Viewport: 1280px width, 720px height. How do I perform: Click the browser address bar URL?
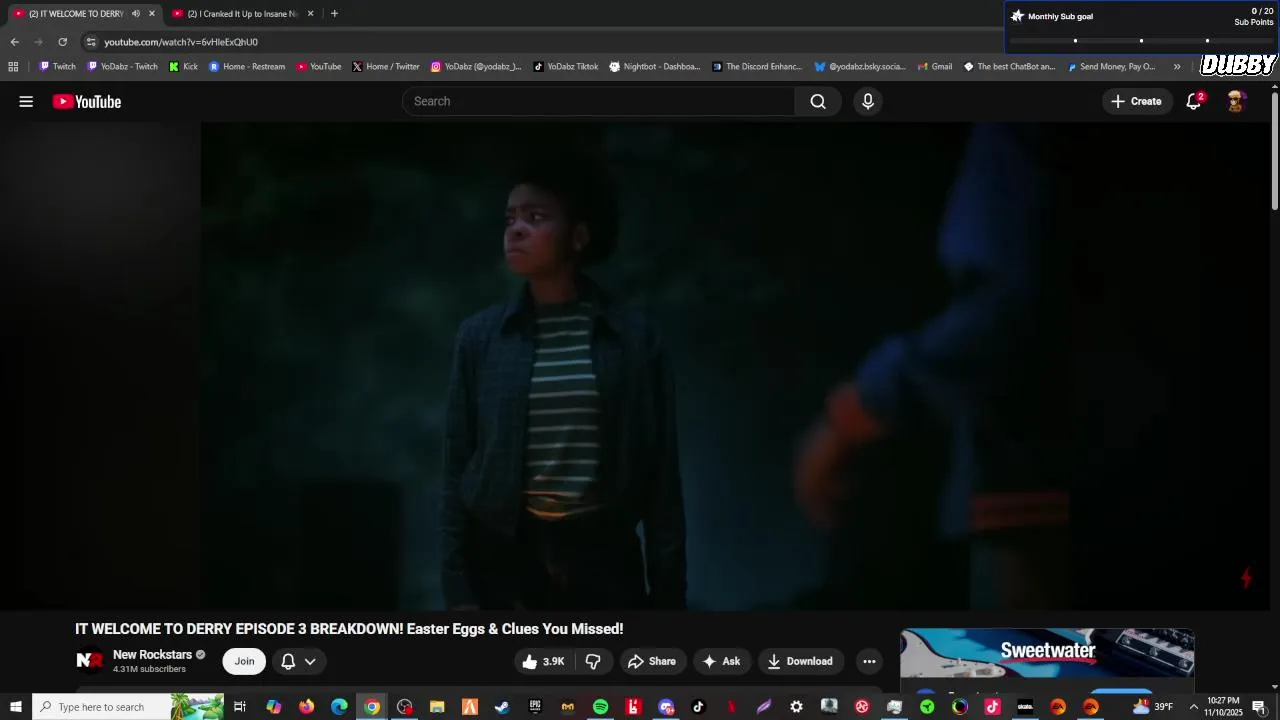click(181, 42)
